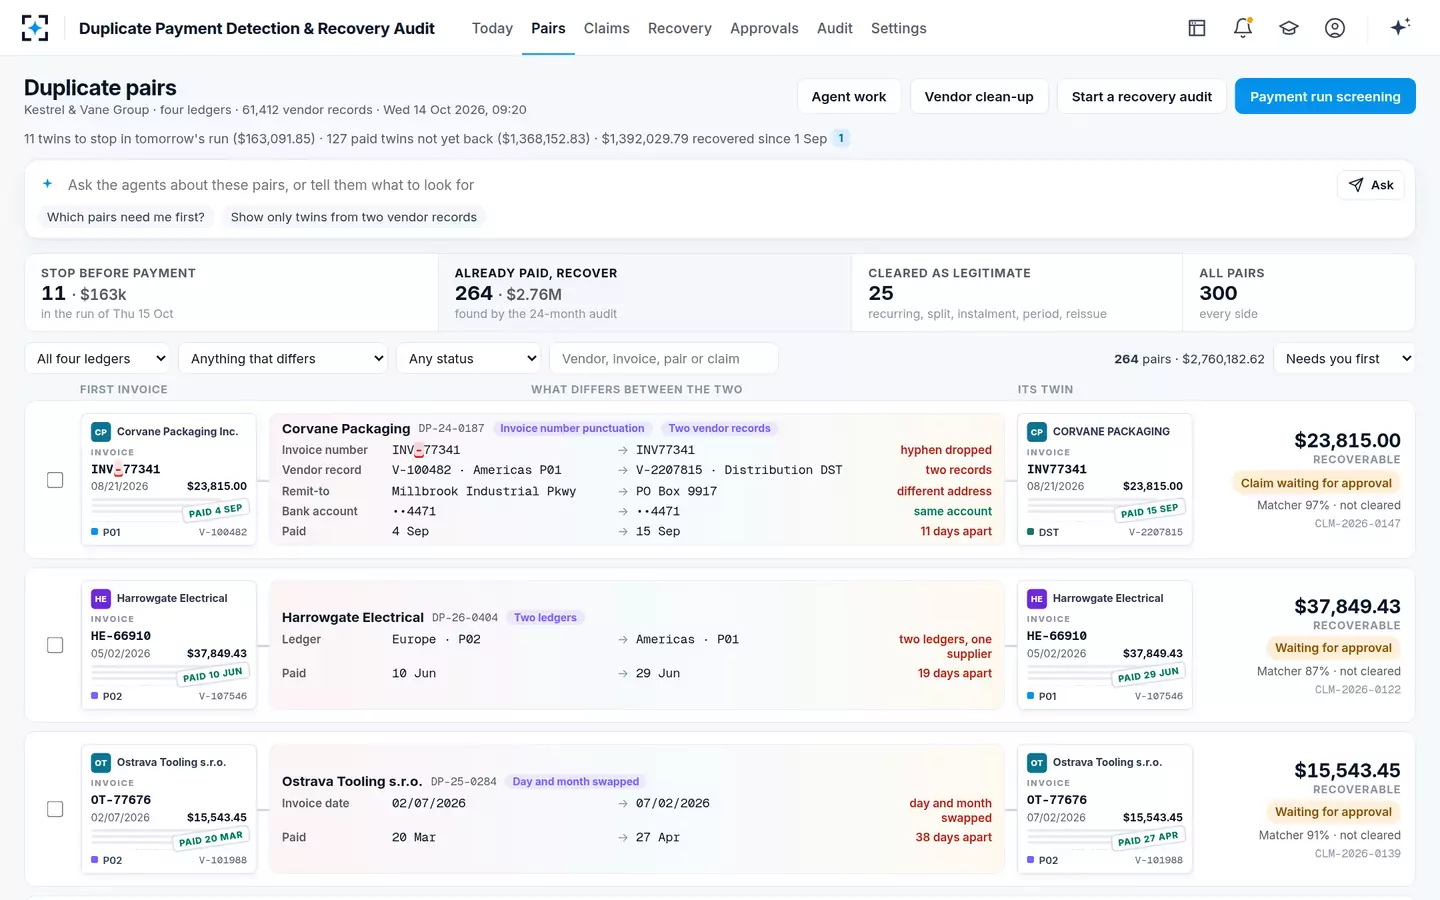Open the Approvals tab
This screenshot has width=1440, height=900.
tap(764, 28)
